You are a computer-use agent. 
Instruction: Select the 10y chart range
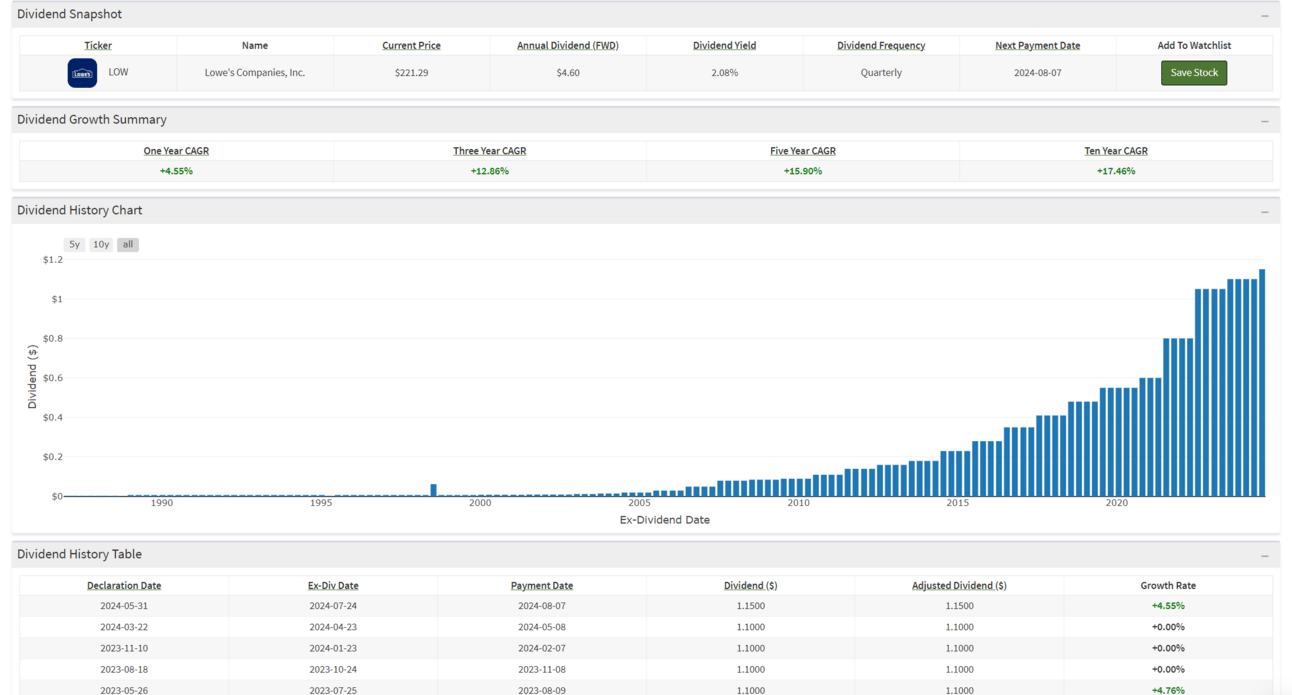click(101, 244)
